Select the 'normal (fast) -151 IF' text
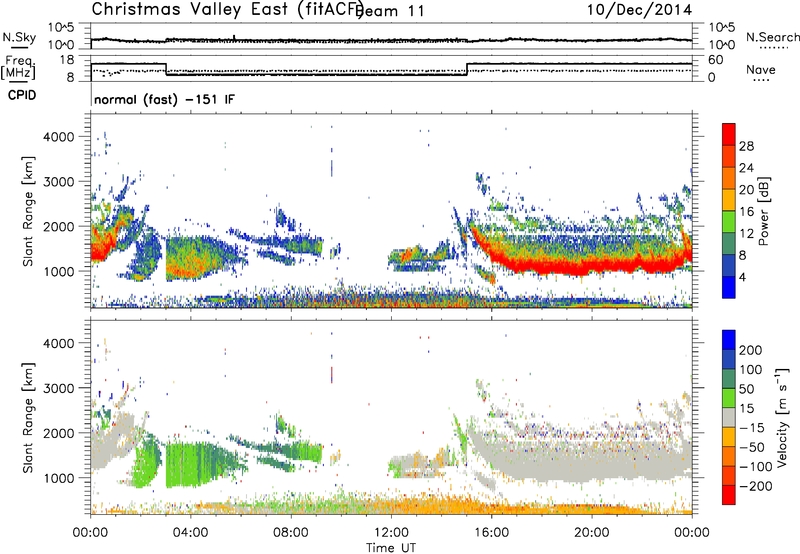Viewport: 800px width, 554px height. [x=164, y=99]
